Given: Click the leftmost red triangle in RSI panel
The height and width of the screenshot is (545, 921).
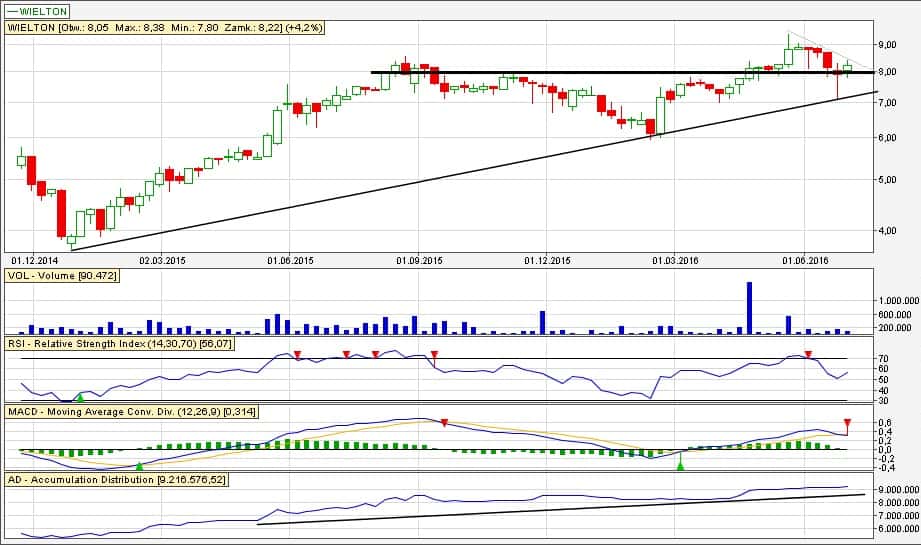Looking at the screenshot, I should point(297,354).
